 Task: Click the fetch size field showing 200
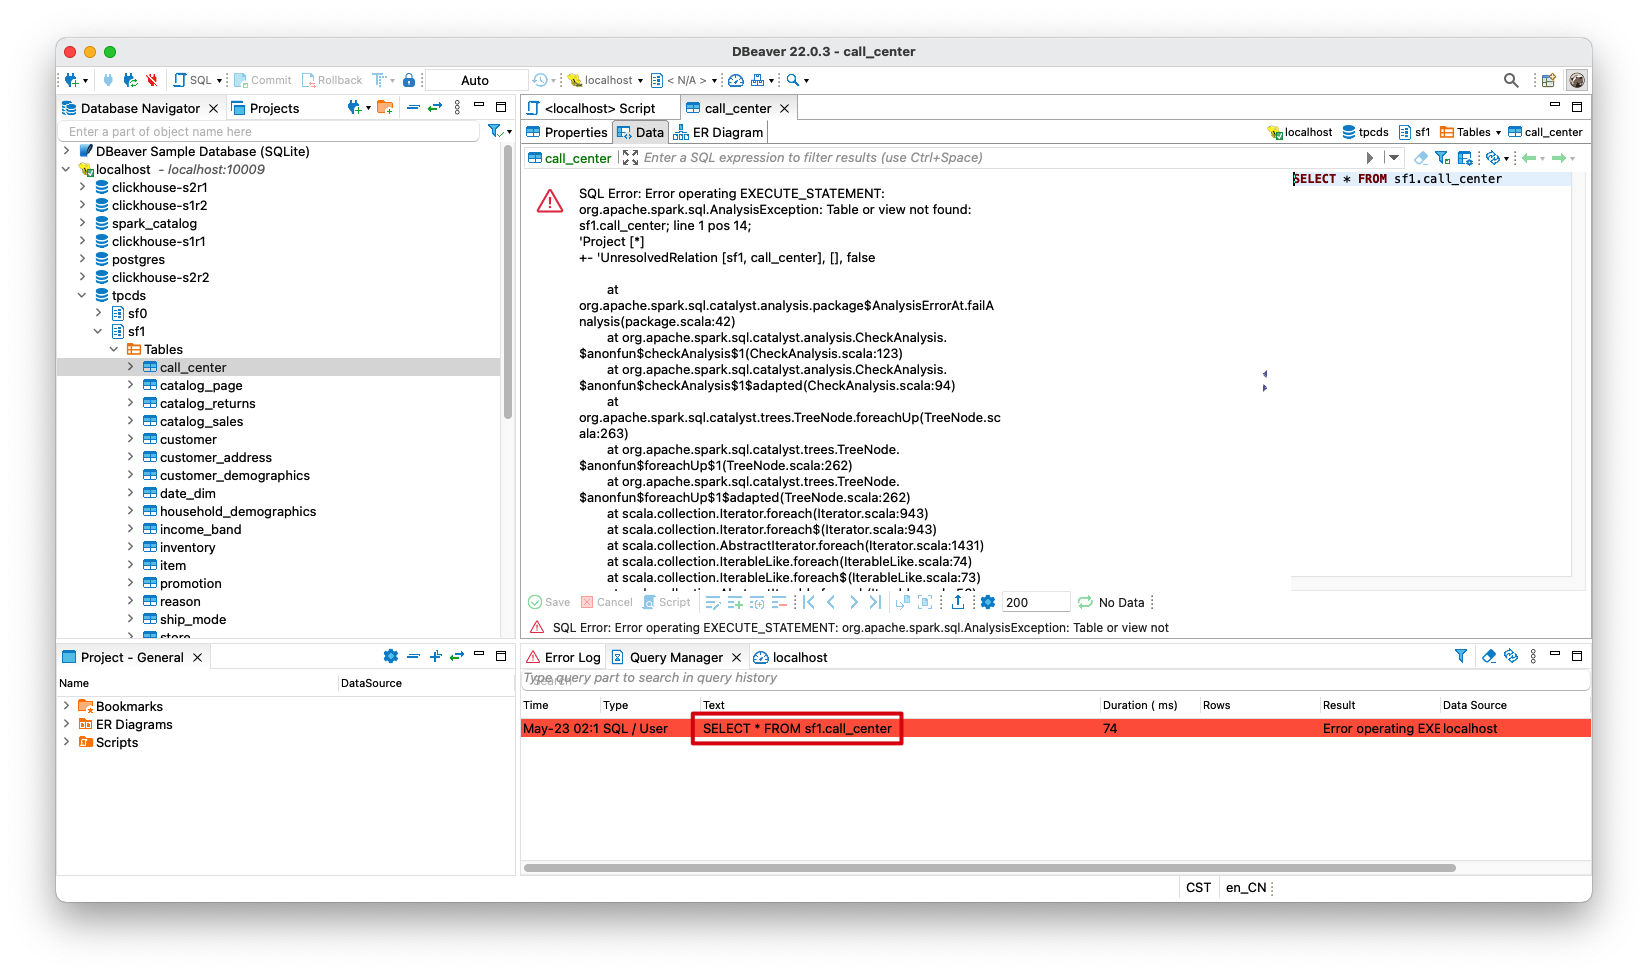pyautogui.click(x=1036, y=602)
